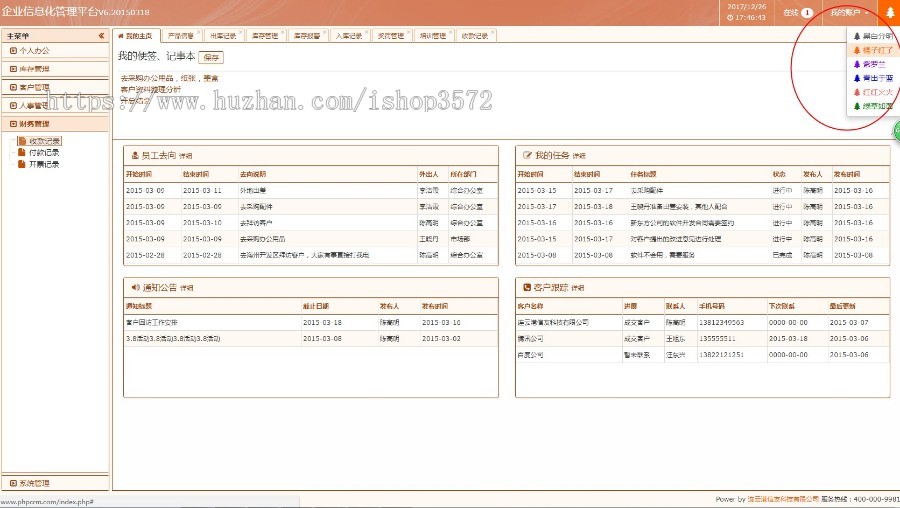Screen dimensions: 900x508
Task: Switch to the 产品信息 tab
Action: pyautogui.click(x=180, y=36)
